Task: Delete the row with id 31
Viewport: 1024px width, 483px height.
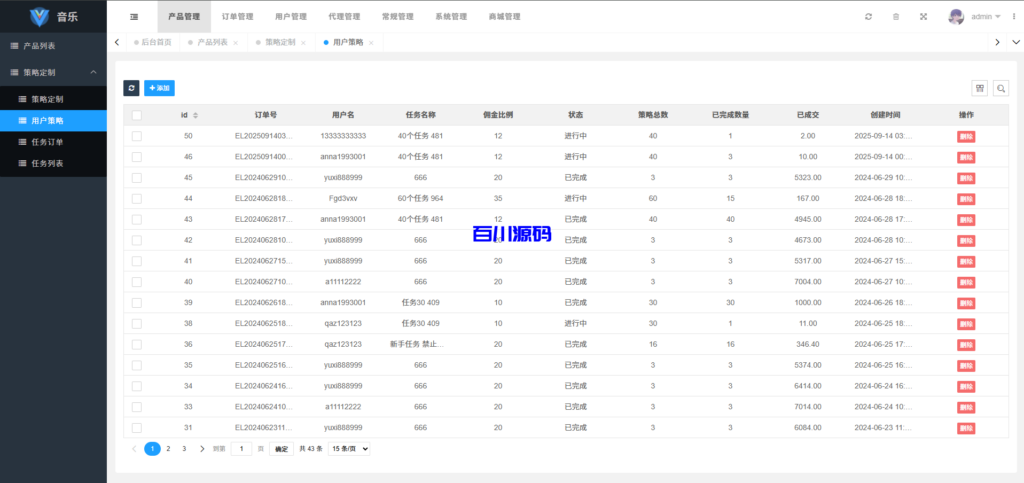Action: (966, 428)
